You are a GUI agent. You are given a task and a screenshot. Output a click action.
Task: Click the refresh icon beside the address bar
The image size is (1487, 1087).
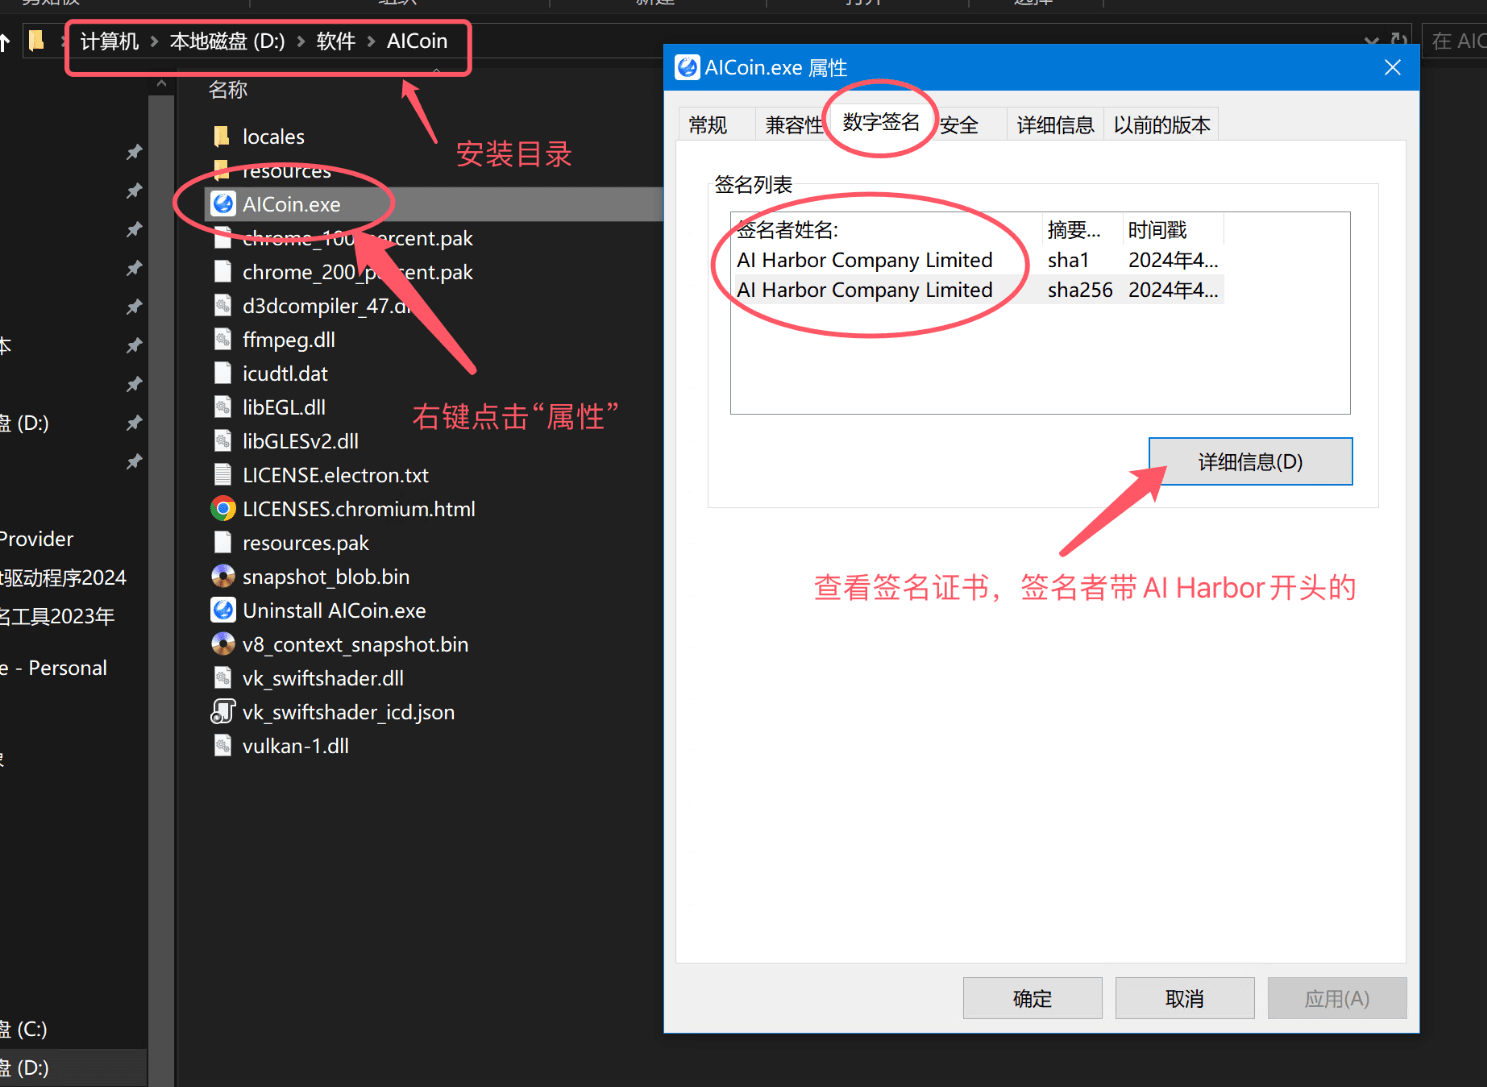1399,41
